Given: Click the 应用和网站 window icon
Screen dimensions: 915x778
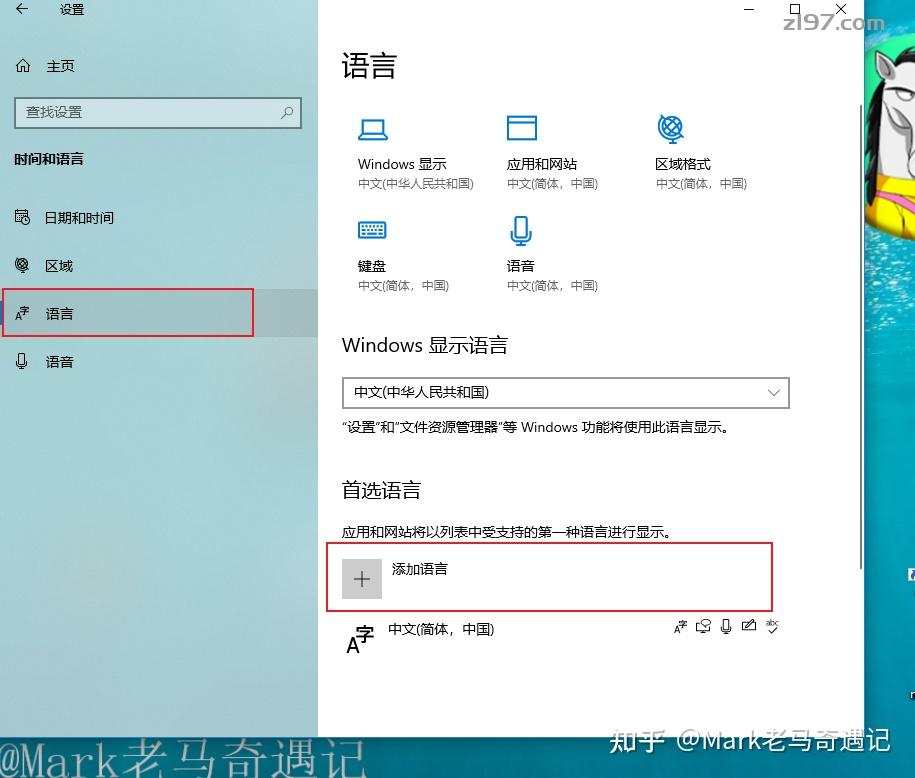Looking at the screenshot, I should click(522, 128).
